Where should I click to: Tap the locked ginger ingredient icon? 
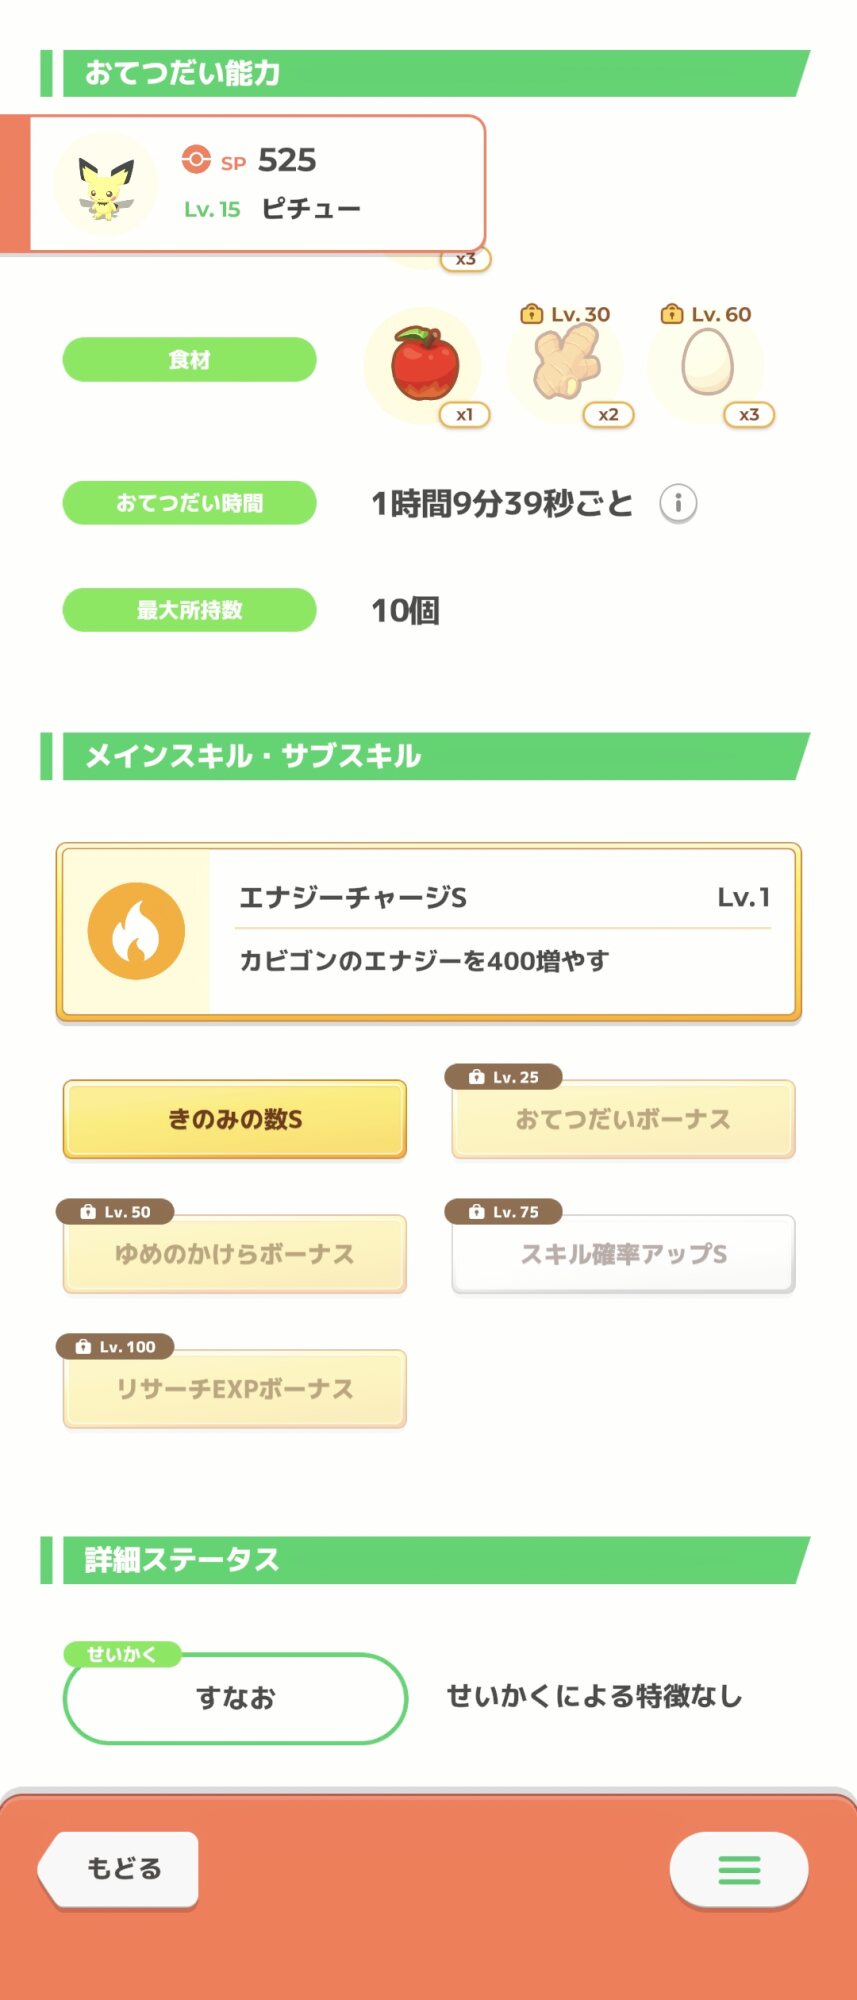pos(565,364)
